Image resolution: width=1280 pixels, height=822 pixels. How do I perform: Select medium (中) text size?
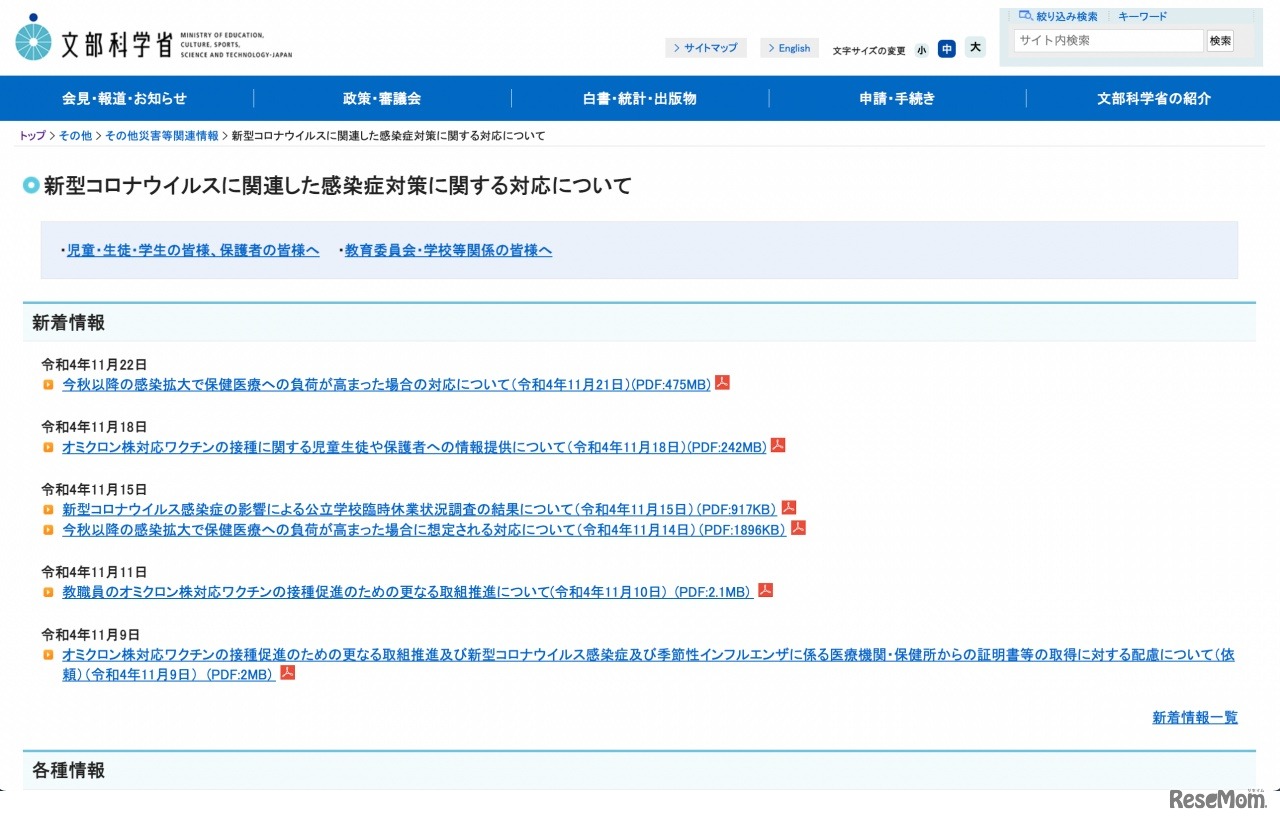(x=946, y=48)
